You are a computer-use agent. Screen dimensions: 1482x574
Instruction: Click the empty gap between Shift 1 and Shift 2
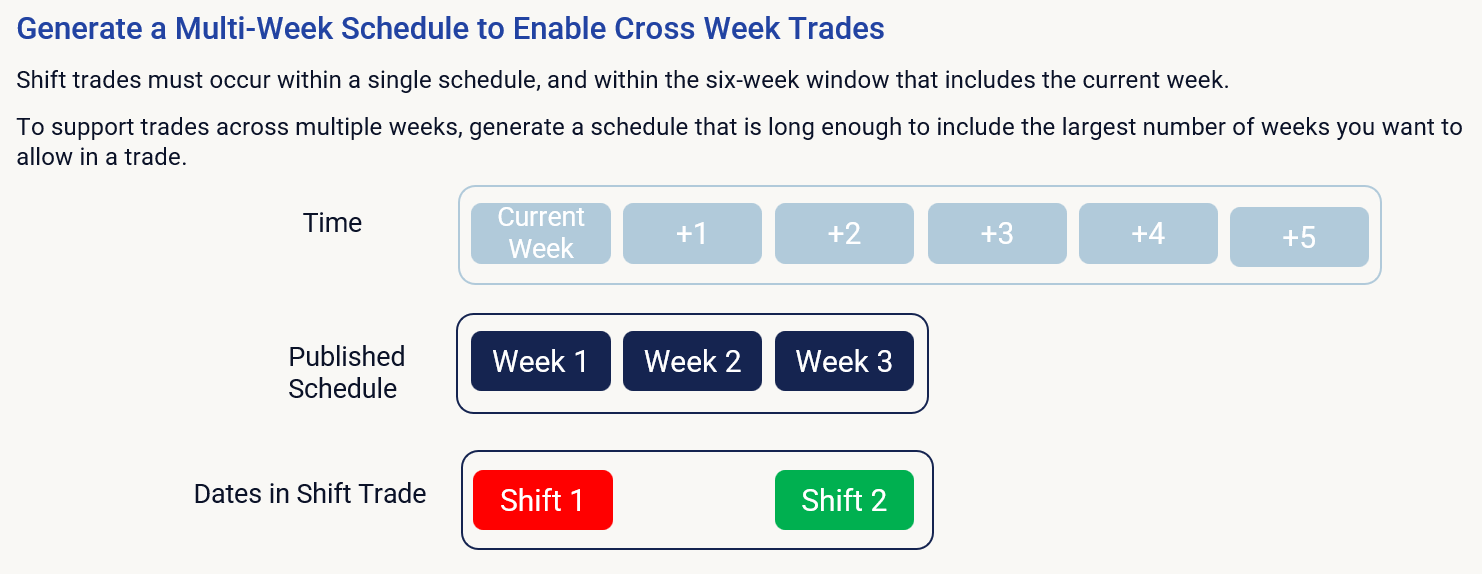(x=693, y=500)
